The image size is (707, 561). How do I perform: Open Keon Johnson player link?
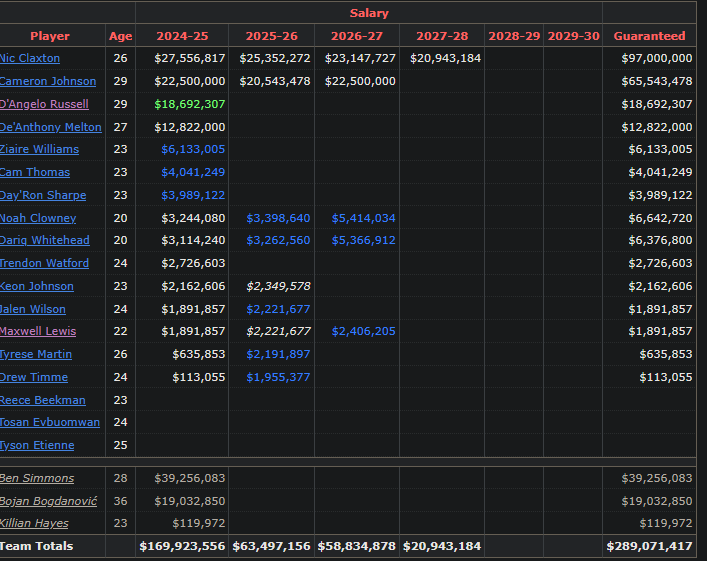pyautogui.click(x=37, y=286)
